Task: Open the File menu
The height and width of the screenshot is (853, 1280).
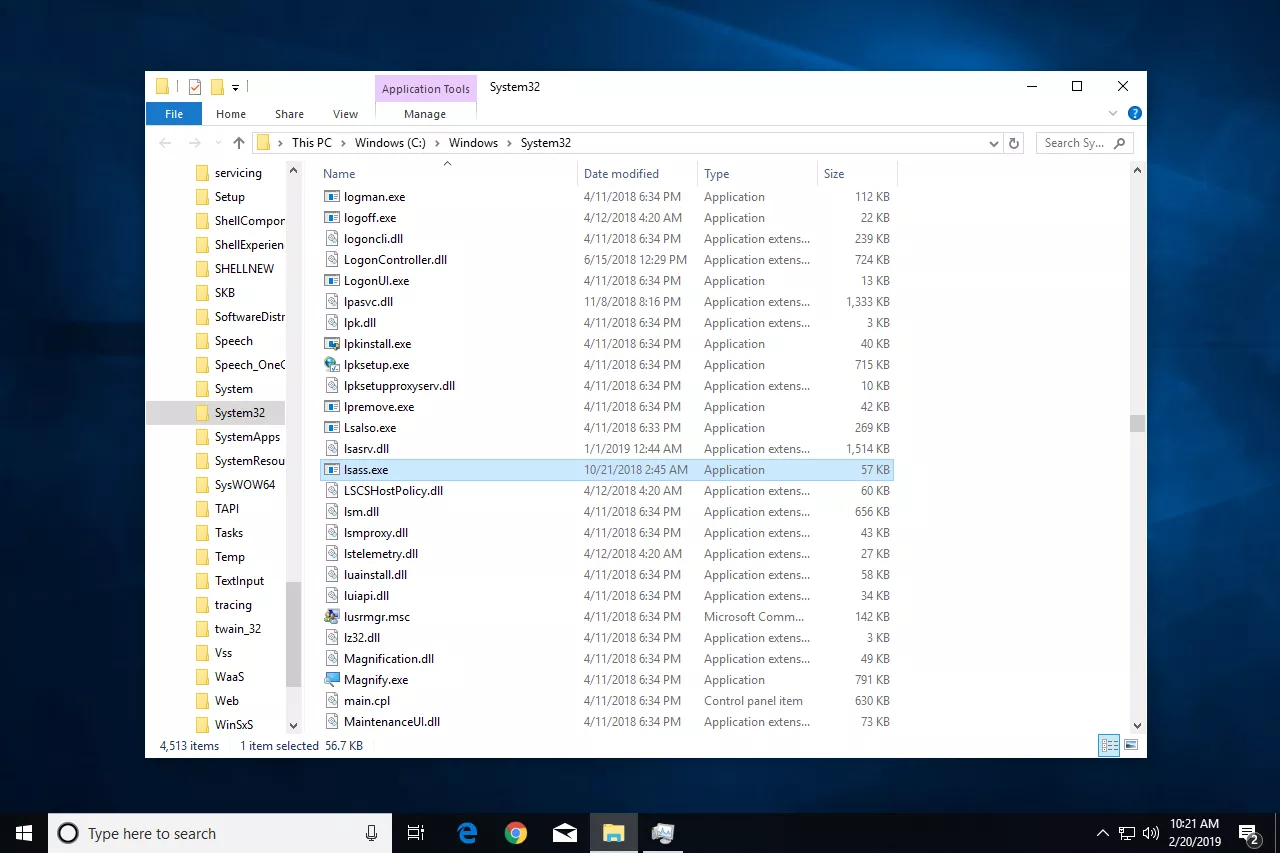Action: 173,113
